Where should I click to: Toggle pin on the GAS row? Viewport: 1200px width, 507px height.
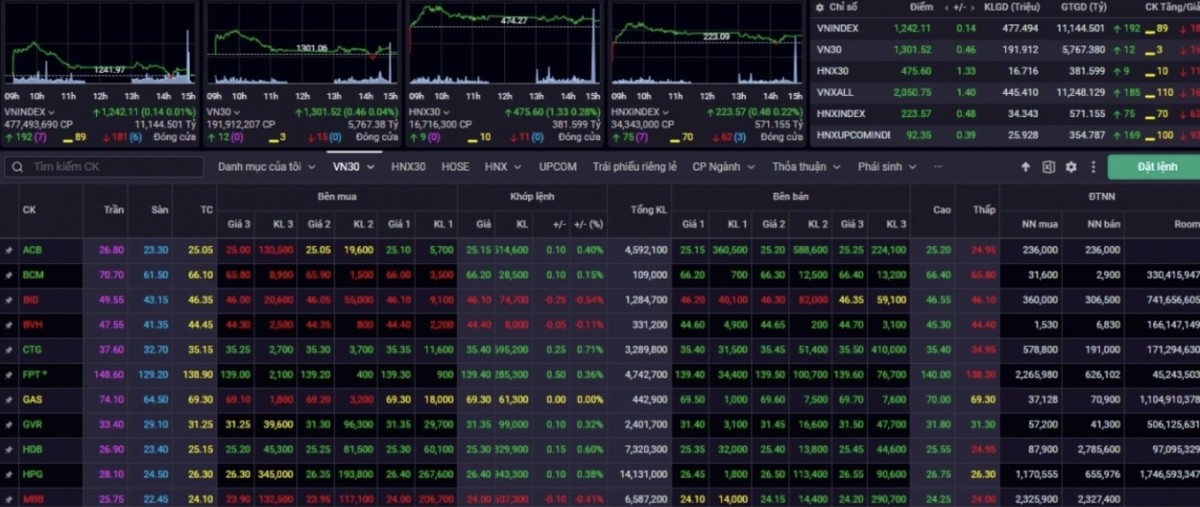tap(9, 399)
